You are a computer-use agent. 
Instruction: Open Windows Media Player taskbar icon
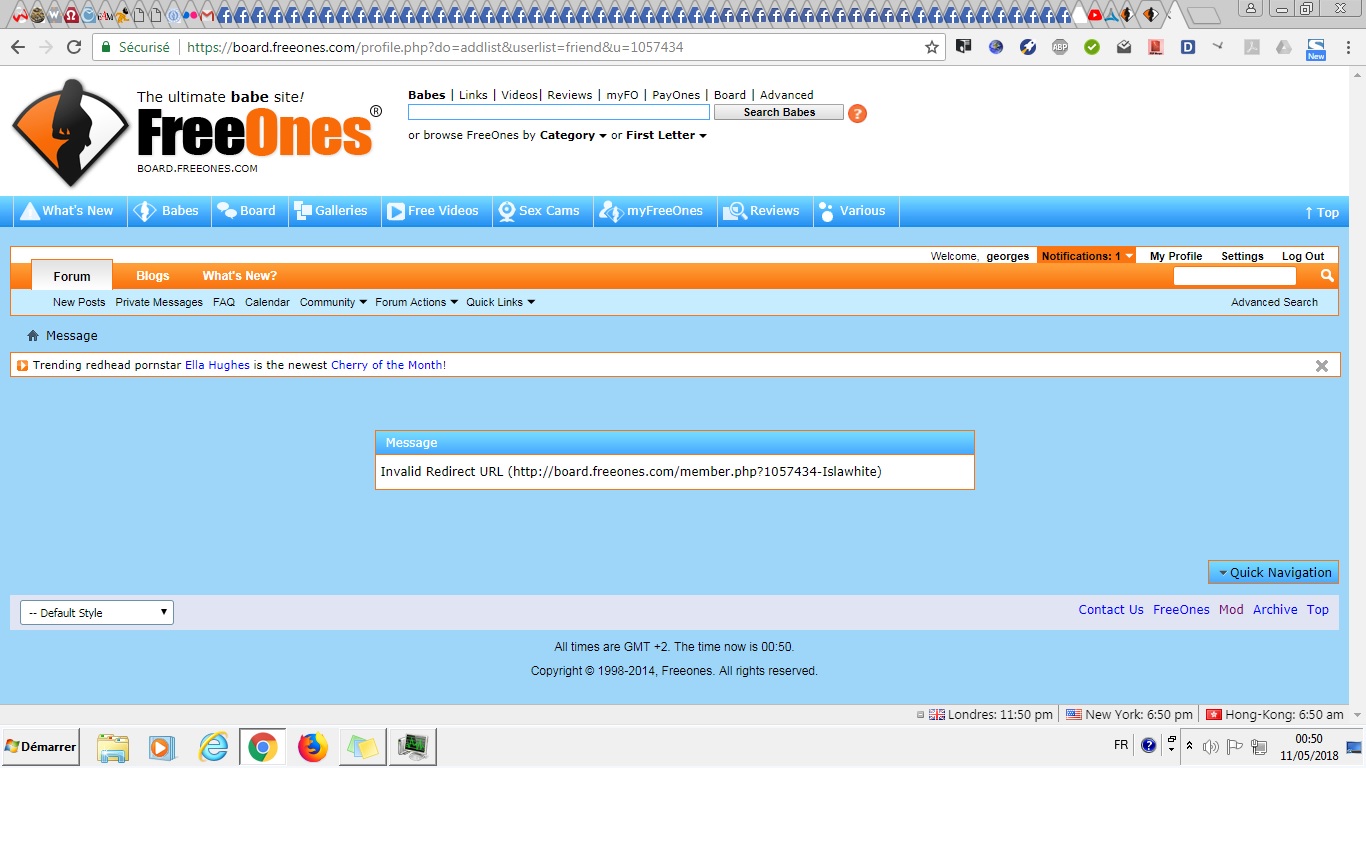[x=162, y=747]
